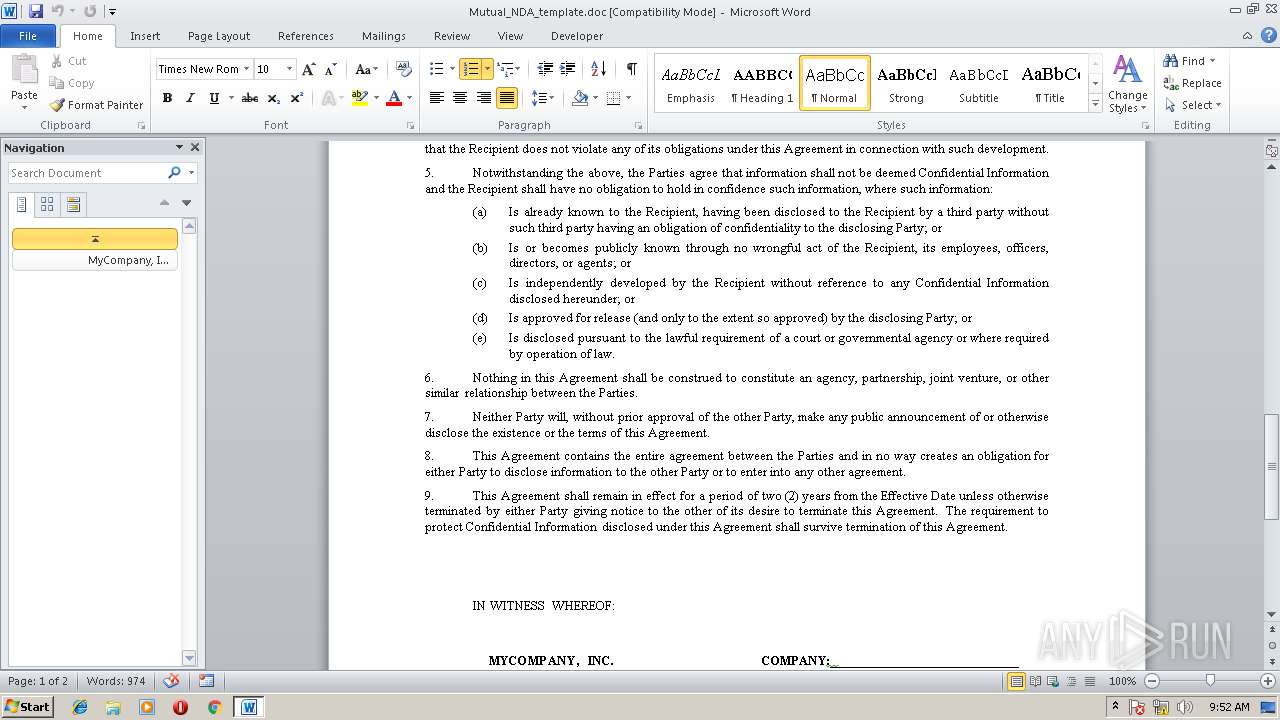
Task: Toggle Underline formatting
Action: (214, 98)
